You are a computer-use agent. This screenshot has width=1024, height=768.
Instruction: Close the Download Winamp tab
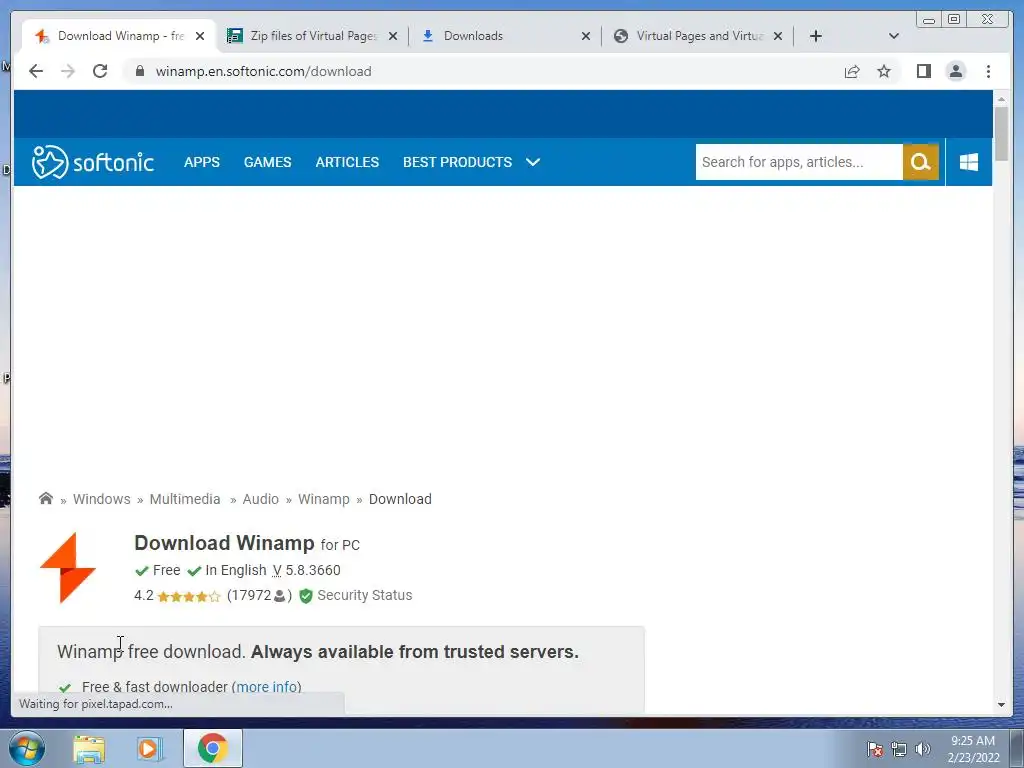(200, 36)
